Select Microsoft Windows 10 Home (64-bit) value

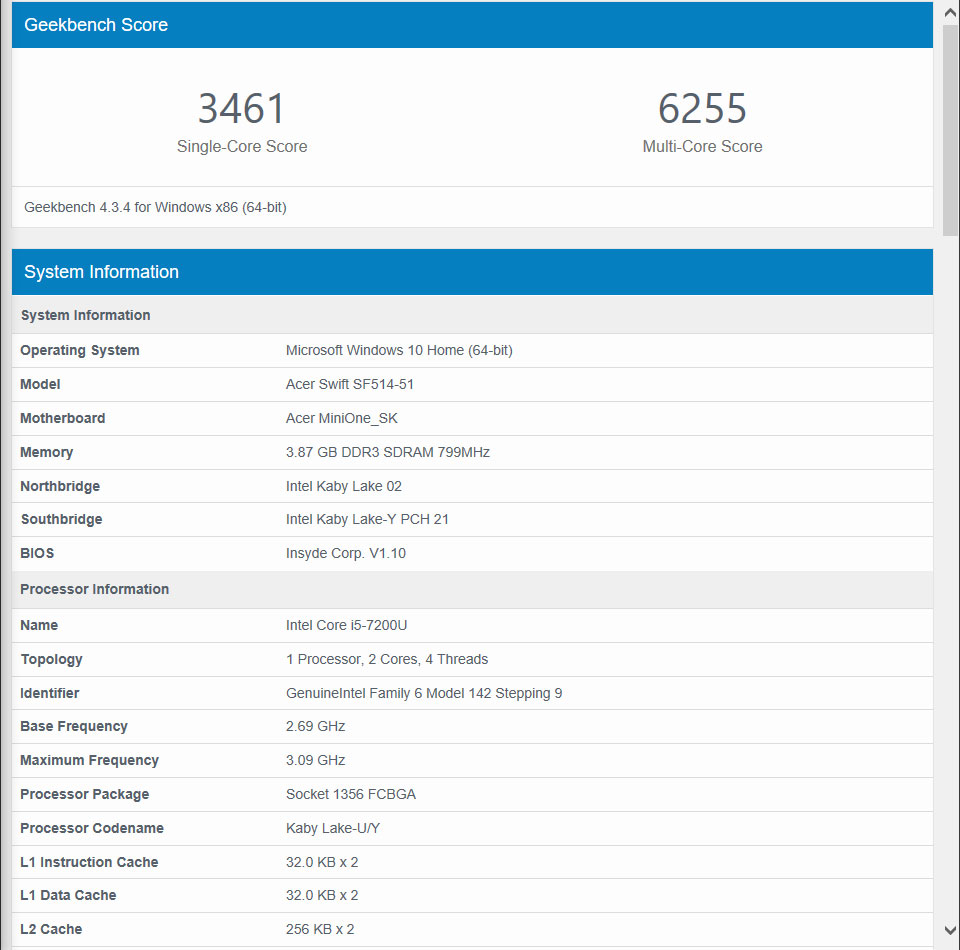point(399,350)
